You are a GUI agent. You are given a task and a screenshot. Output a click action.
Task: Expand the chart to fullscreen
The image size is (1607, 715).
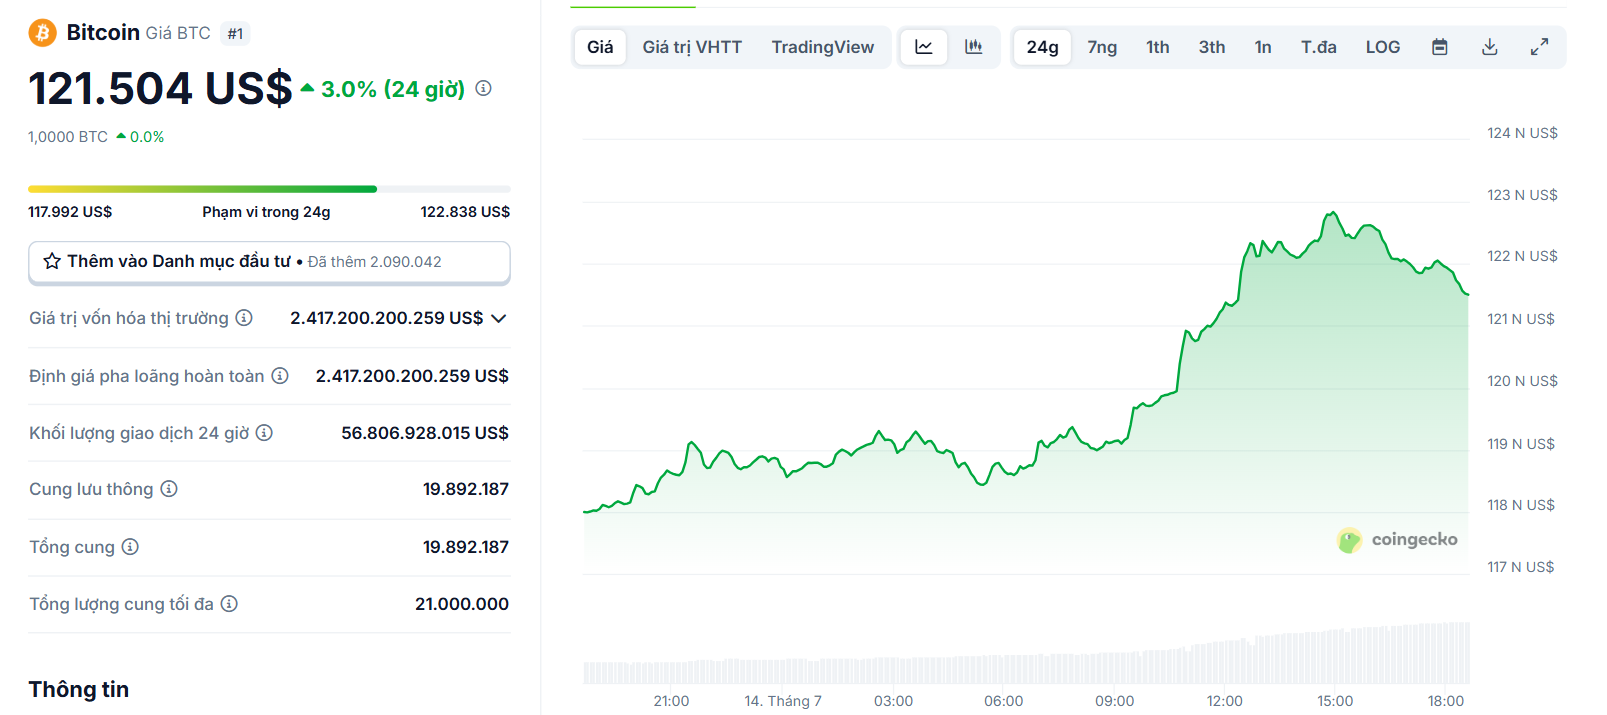(x=1540, y=47)
